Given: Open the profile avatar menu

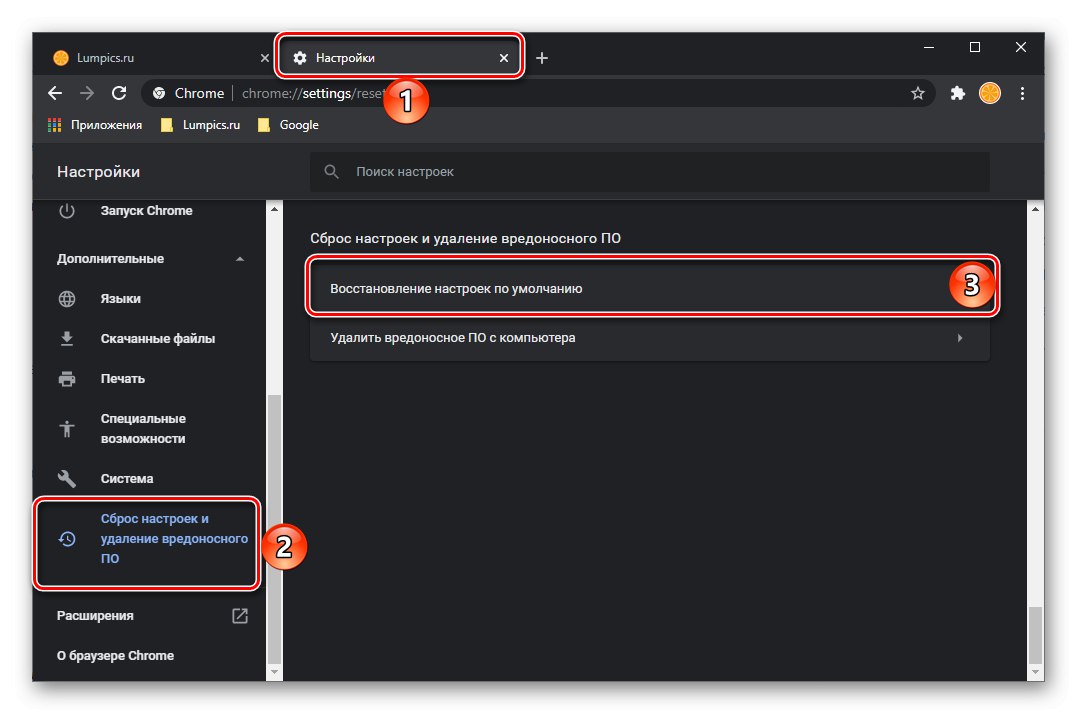Looking at the screenshot, I should 989,93.
